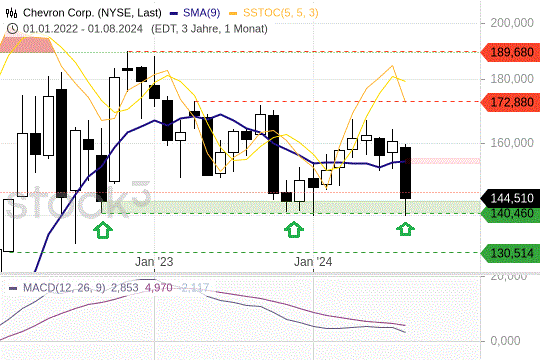Click the middle green up arrow marker
This screenshot has height=360, width=540.
(294, 230)
